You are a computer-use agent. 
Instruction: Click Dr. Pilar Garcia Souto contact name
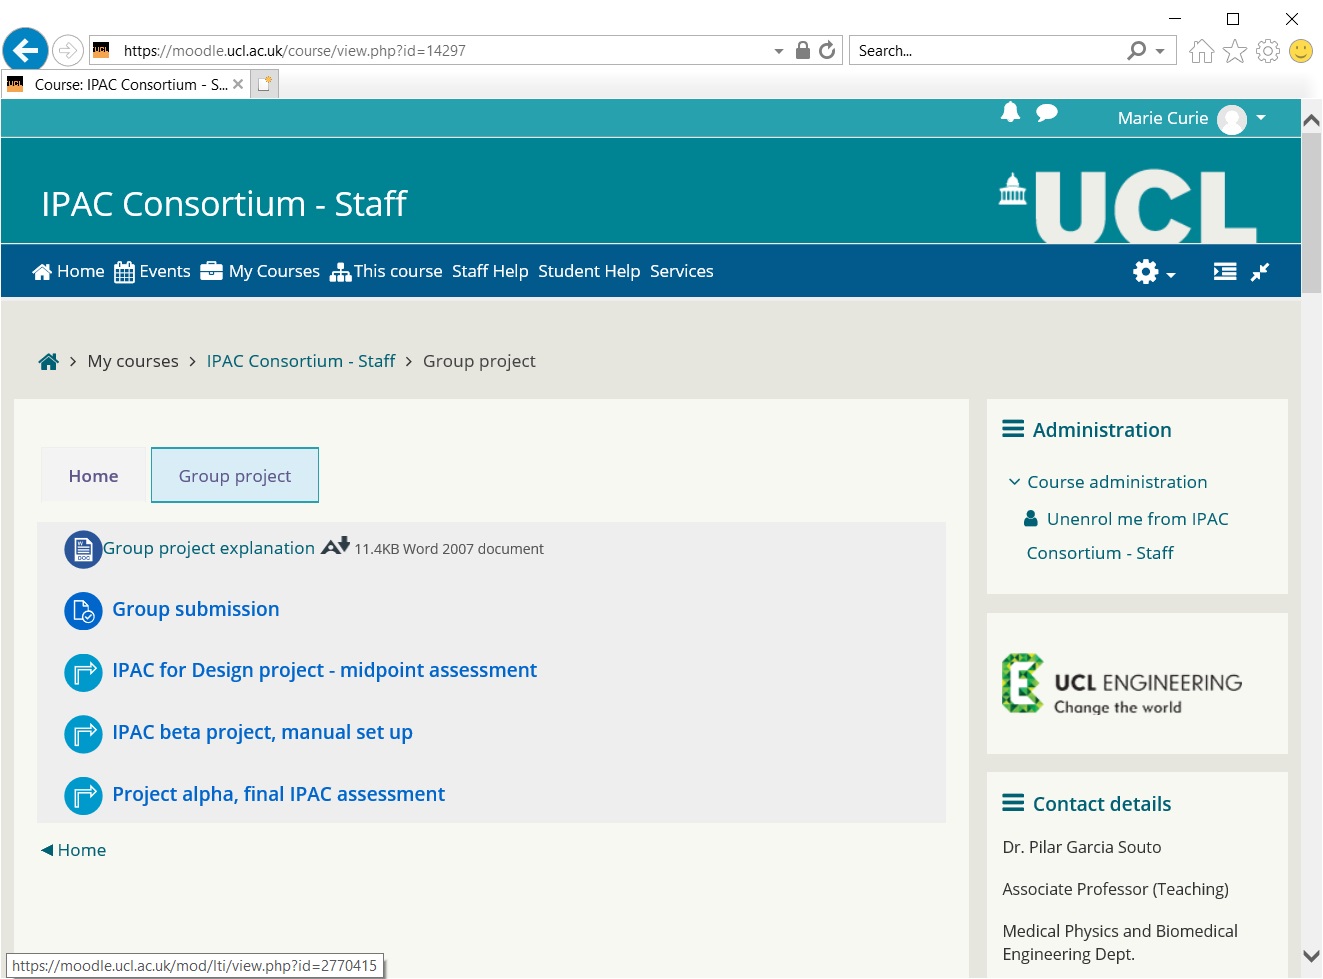pos(1082,847)
